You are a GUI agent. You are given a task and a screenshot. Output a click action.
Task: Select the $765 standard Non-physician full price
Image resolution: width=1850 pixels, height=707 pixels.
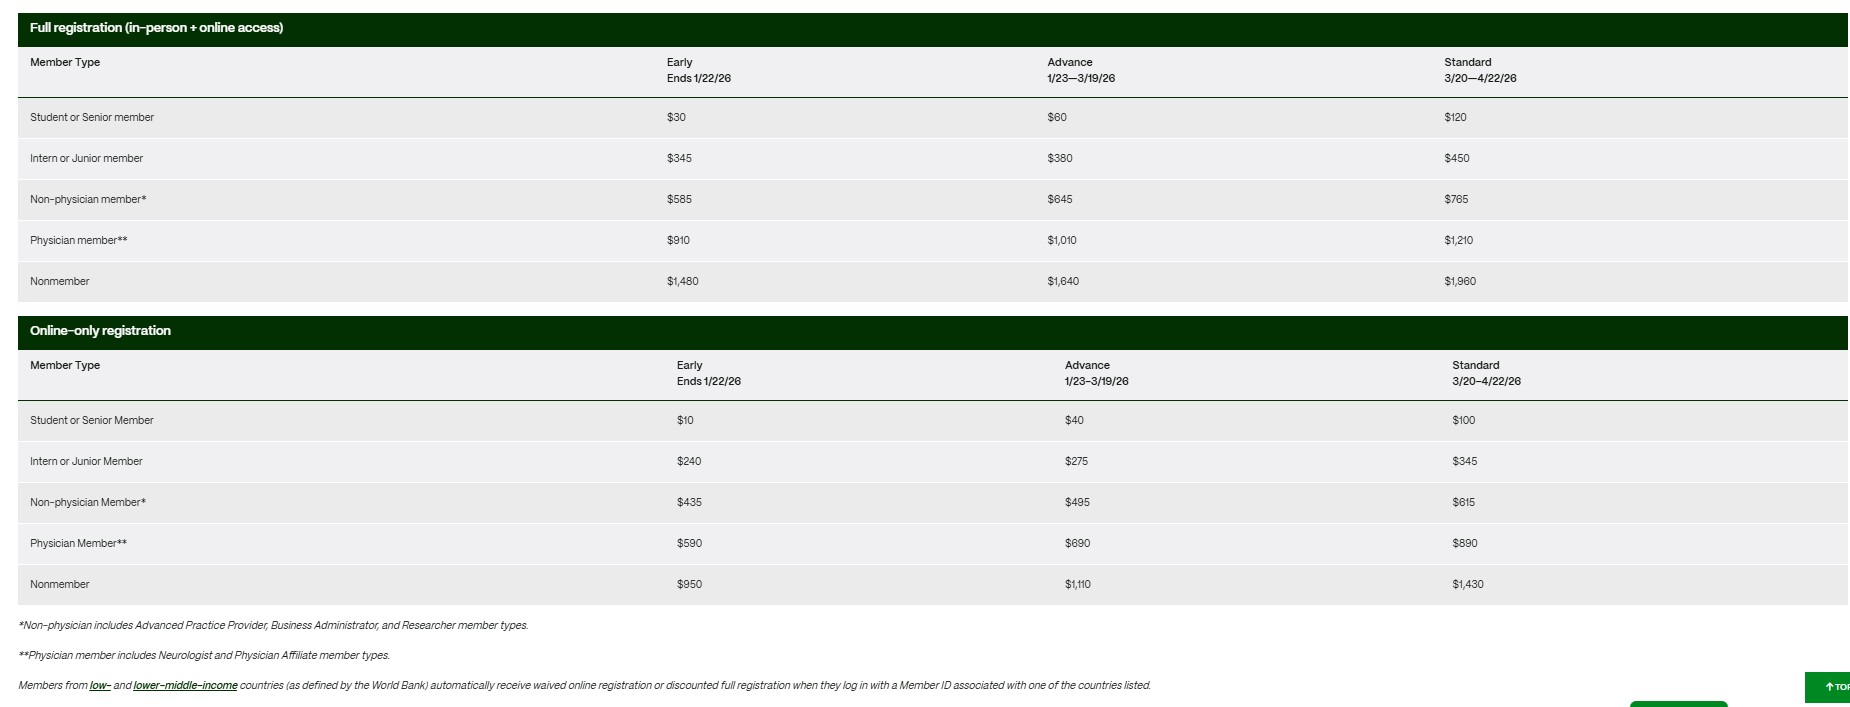coord(1456,200)
